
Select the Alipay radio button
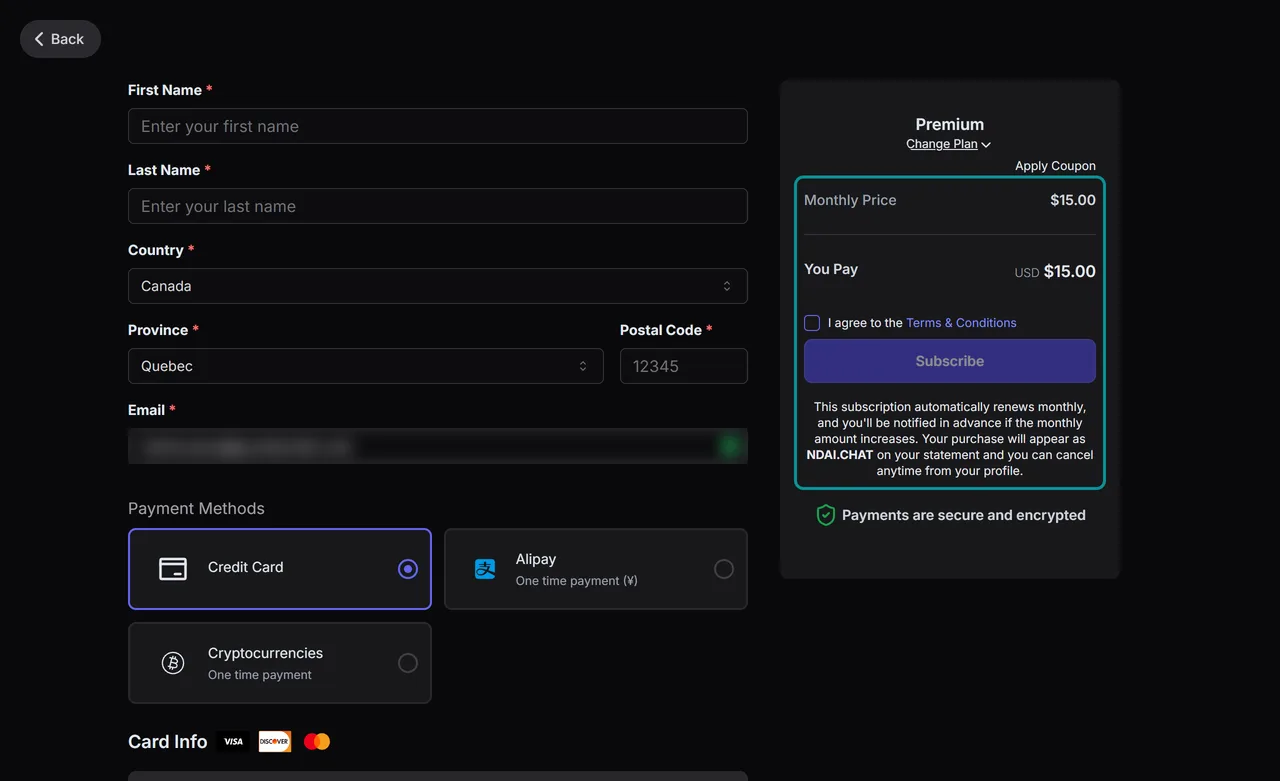(x=724, y=569)
